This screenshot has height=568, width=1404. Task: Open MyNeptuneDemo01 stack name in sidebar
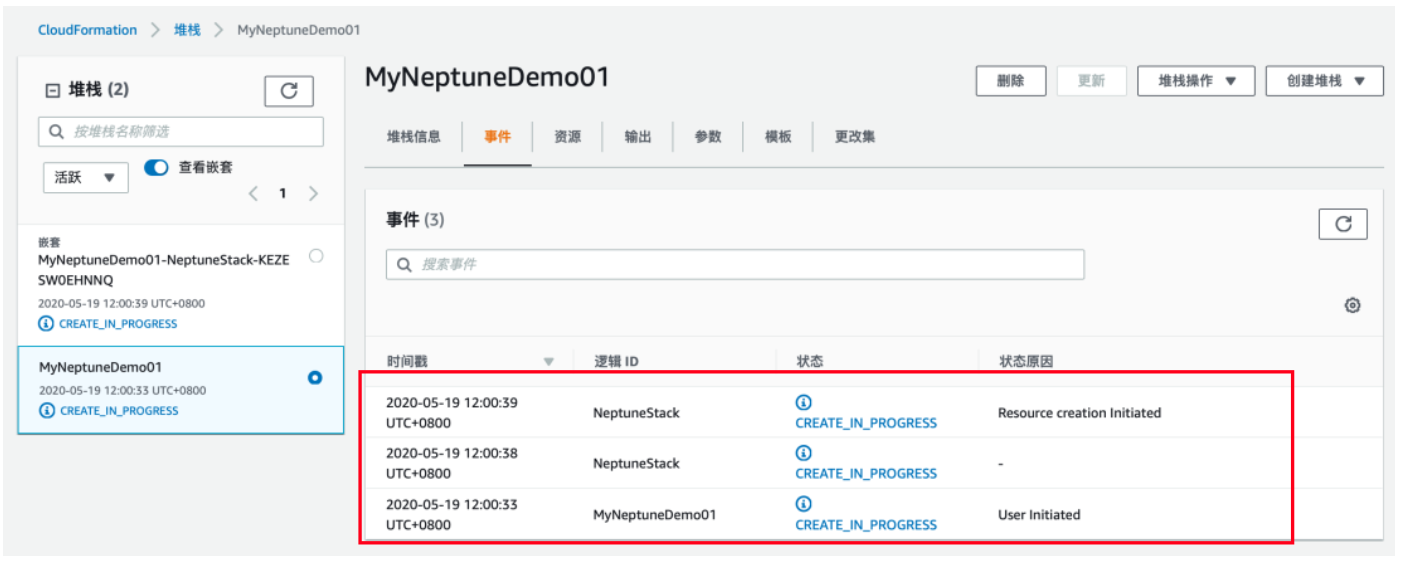[100, 367]
